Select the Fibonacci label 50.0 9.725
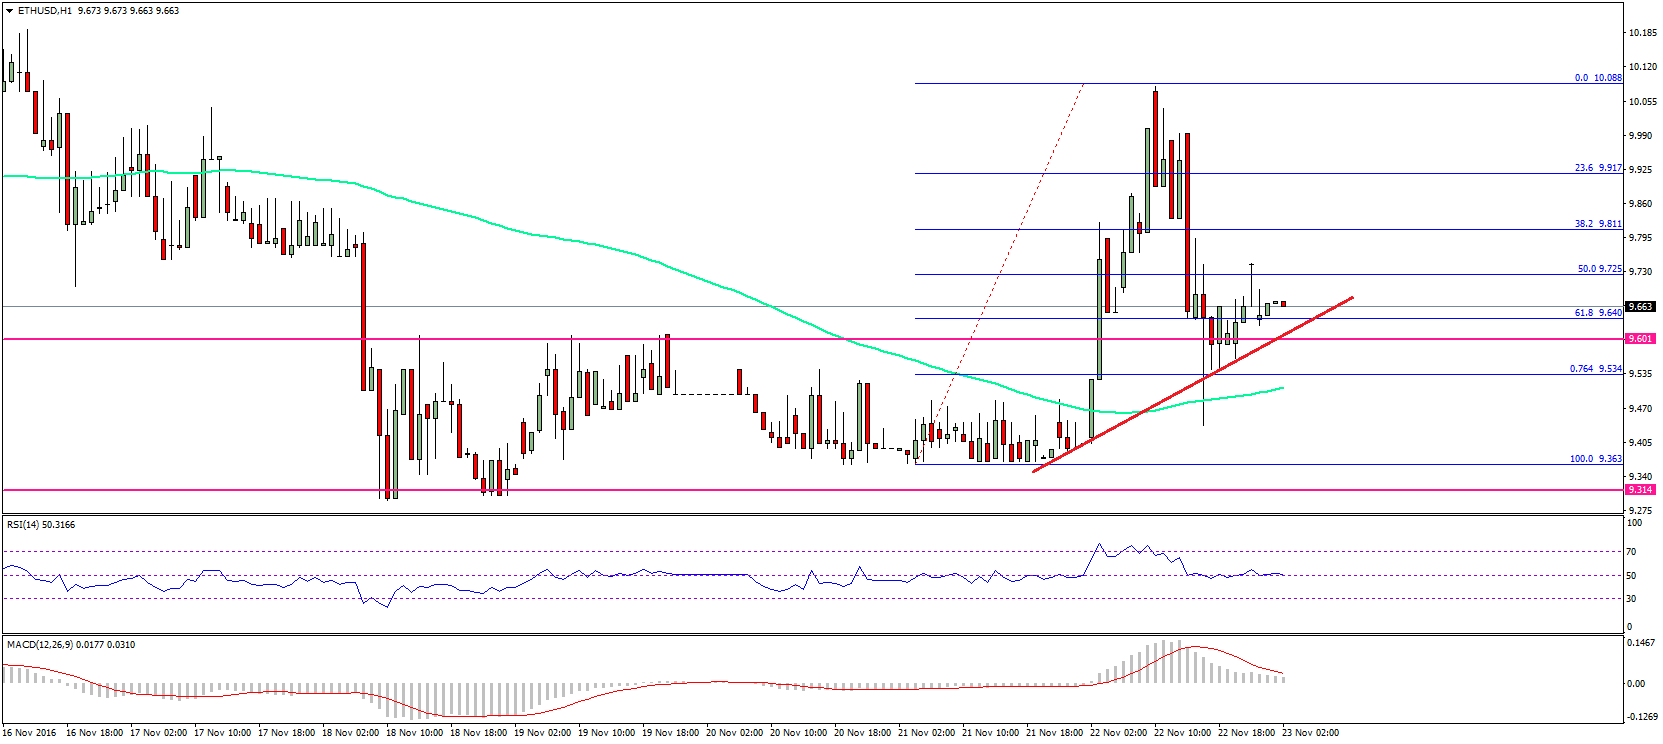The height and width of the screenshot is (744, 1663). 1599,269
